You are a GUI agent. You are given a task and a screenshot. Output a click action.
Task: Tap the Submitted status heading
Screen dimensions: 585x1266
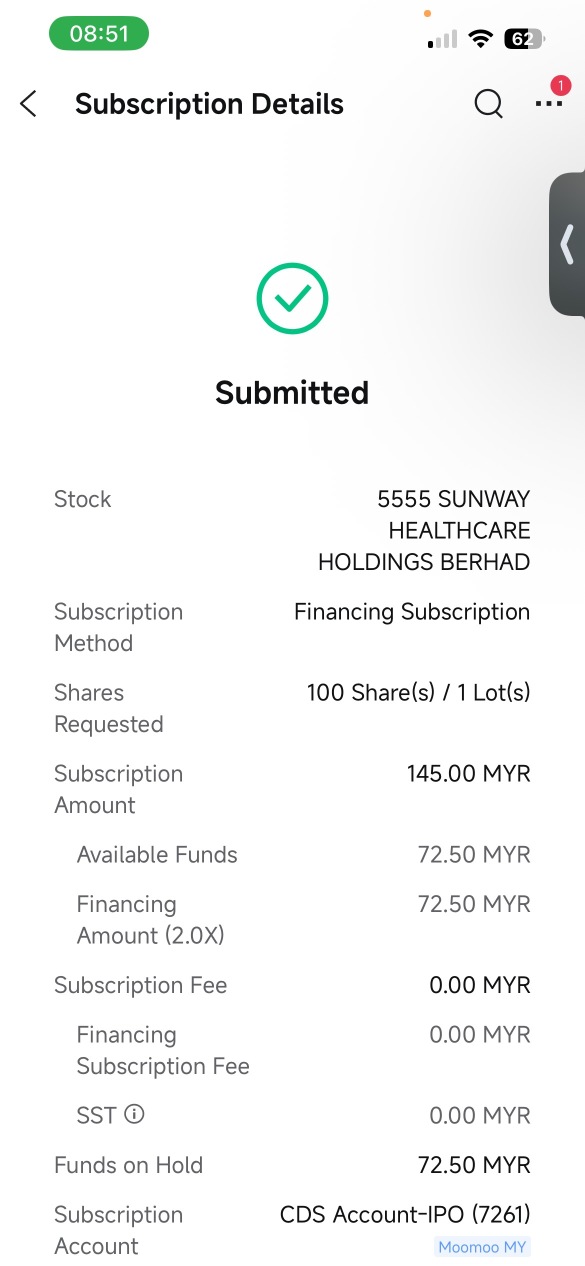pos(292,392)
